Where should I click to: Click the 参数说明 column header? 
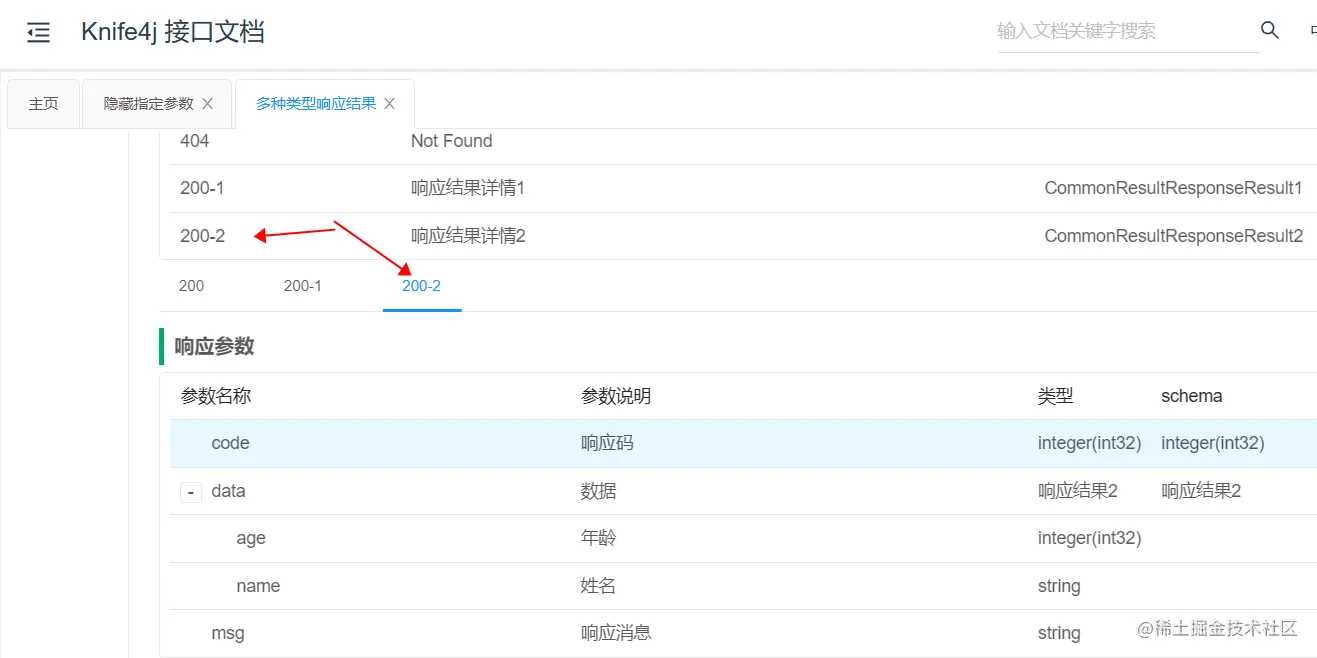pos(616,396)
